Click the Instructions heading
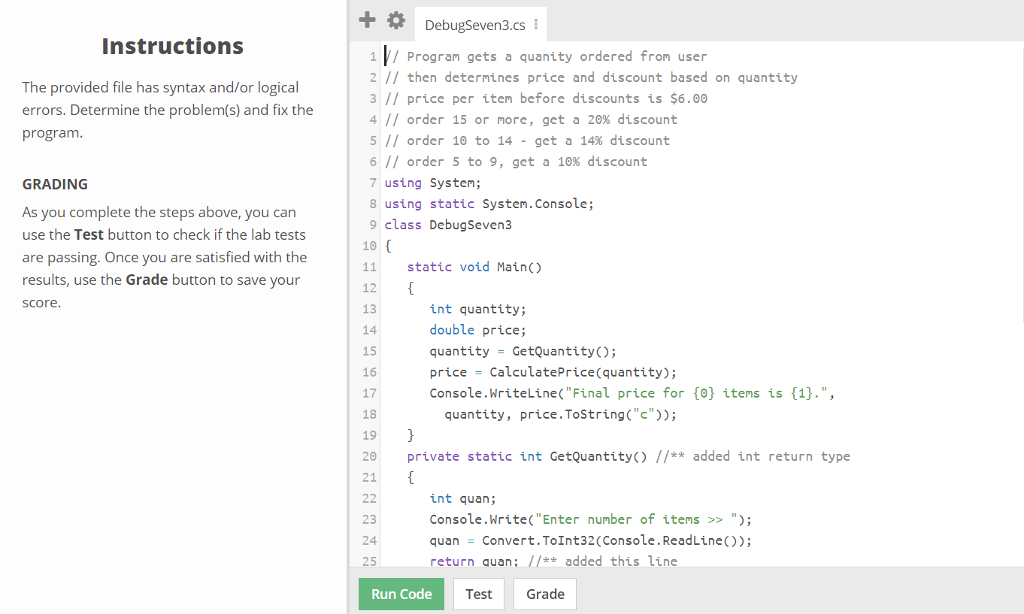 [x=172, y=46]
